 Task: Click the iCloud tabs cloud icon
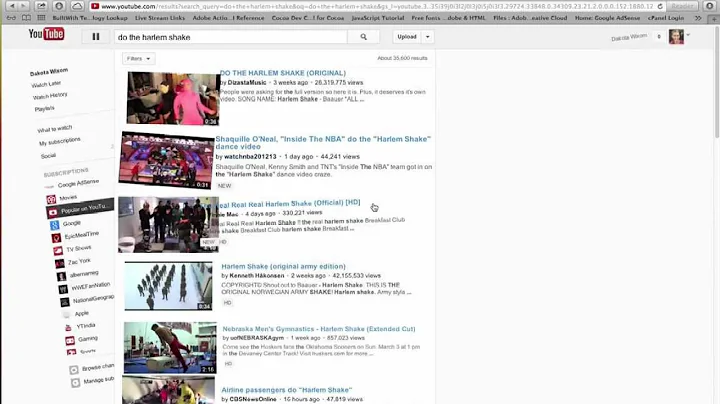click(x=77, y=6)
